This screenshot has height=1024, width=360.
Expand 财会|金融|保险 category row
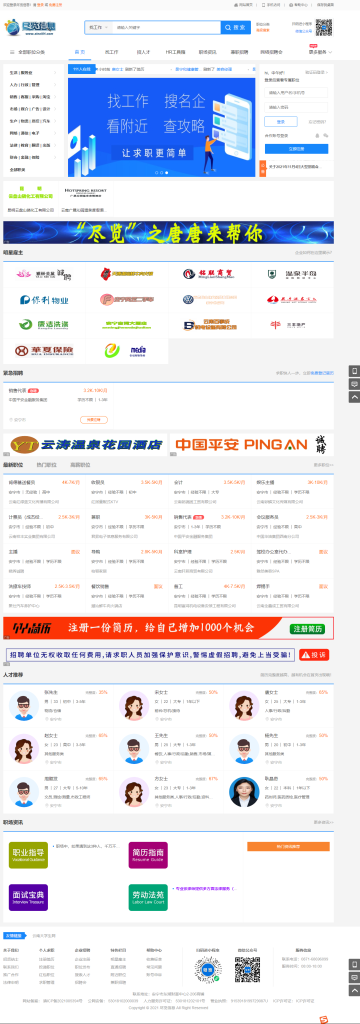[33, 157]
